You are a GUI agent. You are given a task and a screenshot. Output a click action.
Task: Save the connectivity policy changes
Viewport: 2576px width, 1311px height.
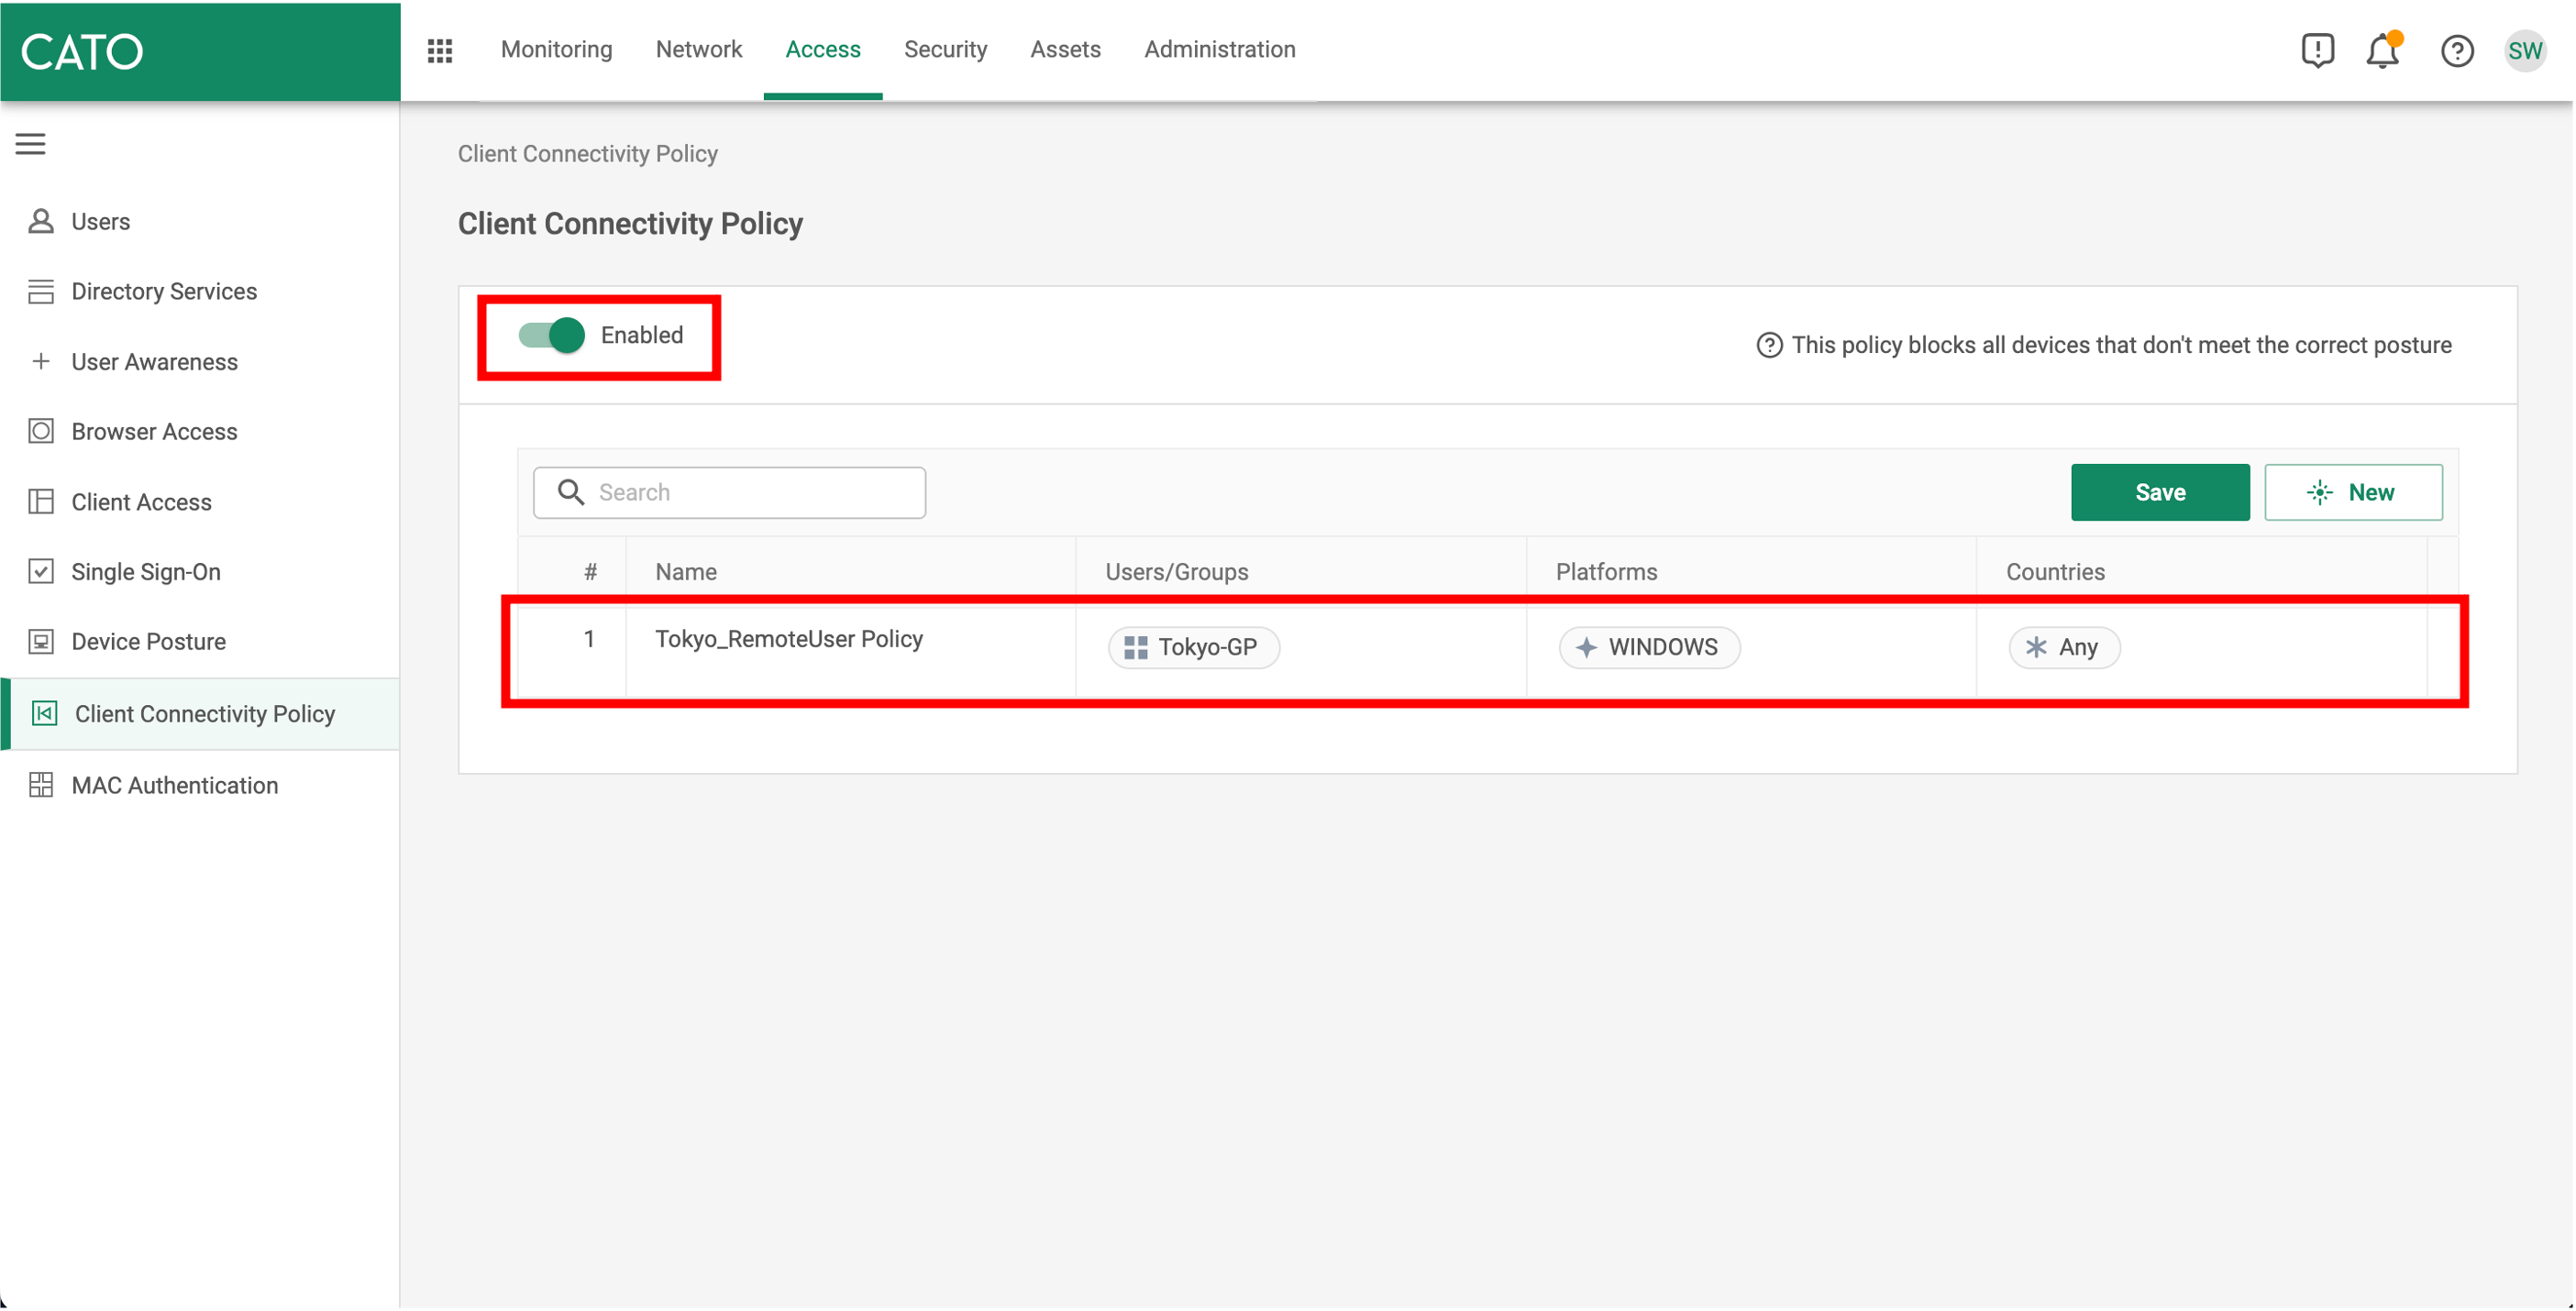coord(2160,492)
